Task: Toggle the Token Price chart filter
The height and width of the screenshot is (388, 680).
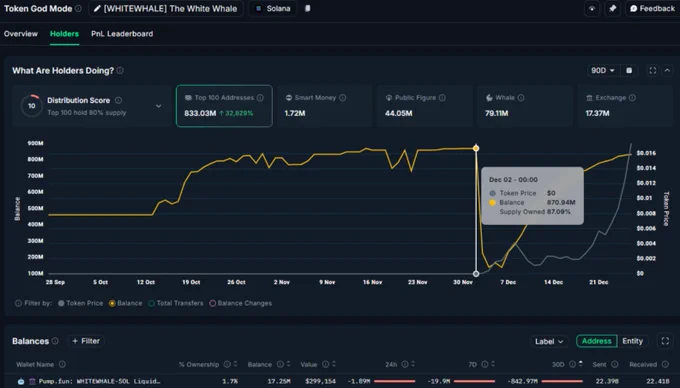Action: click(x=81, y=303)
